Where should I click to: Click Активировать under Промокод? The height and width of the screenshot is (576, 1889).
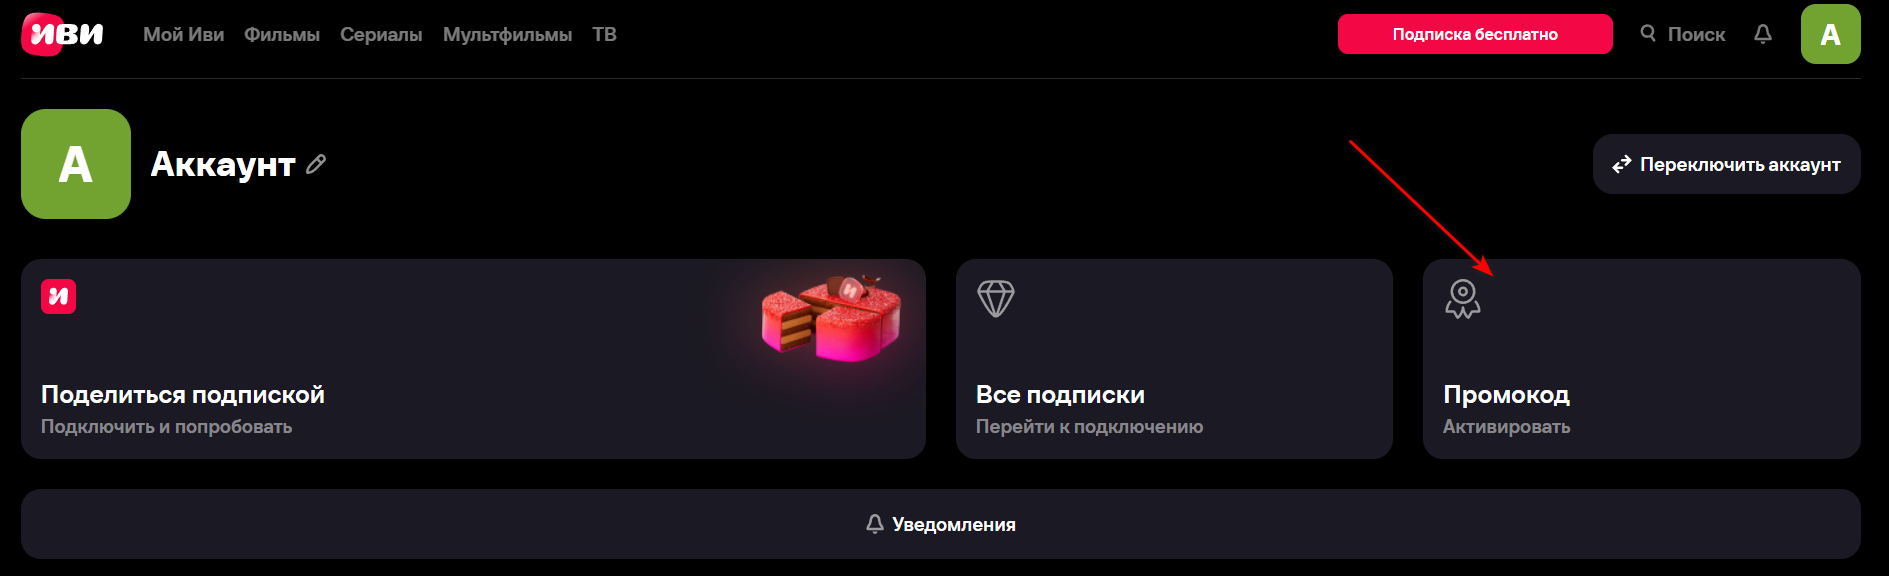[1506, 427]
